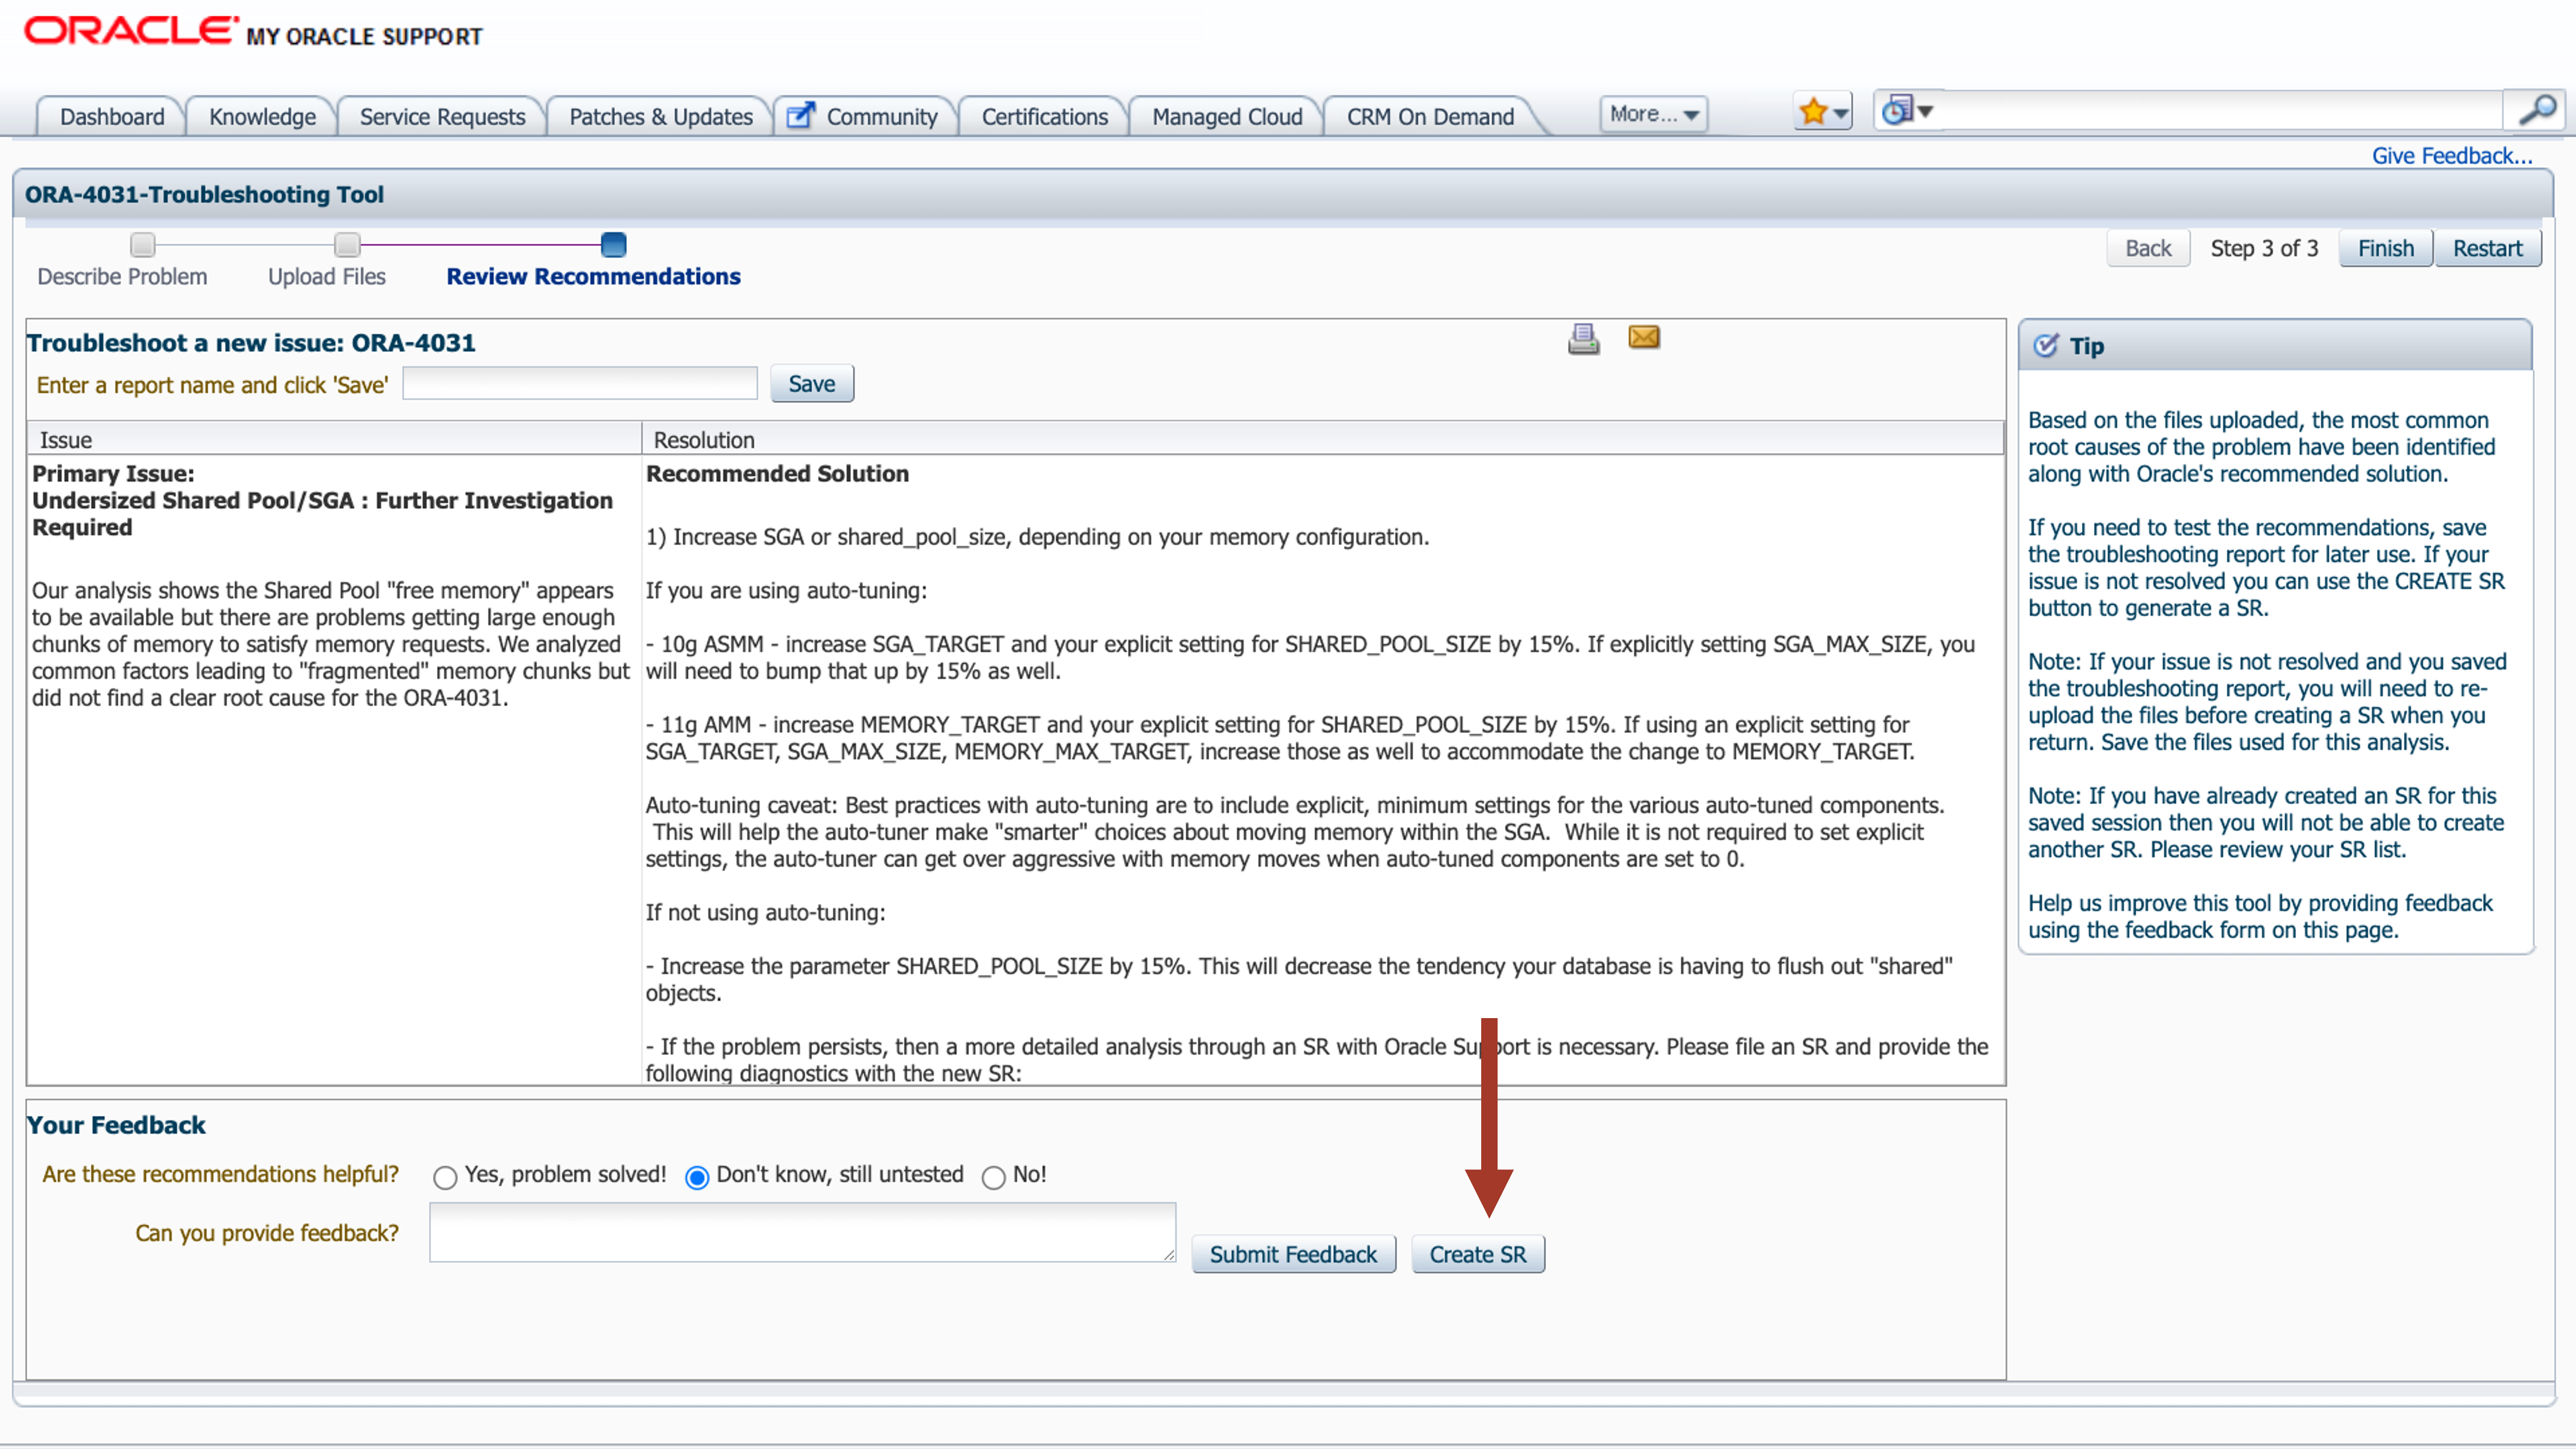
Task: Click the Tip panel checkmark icon
Action: coord(2046,345)
